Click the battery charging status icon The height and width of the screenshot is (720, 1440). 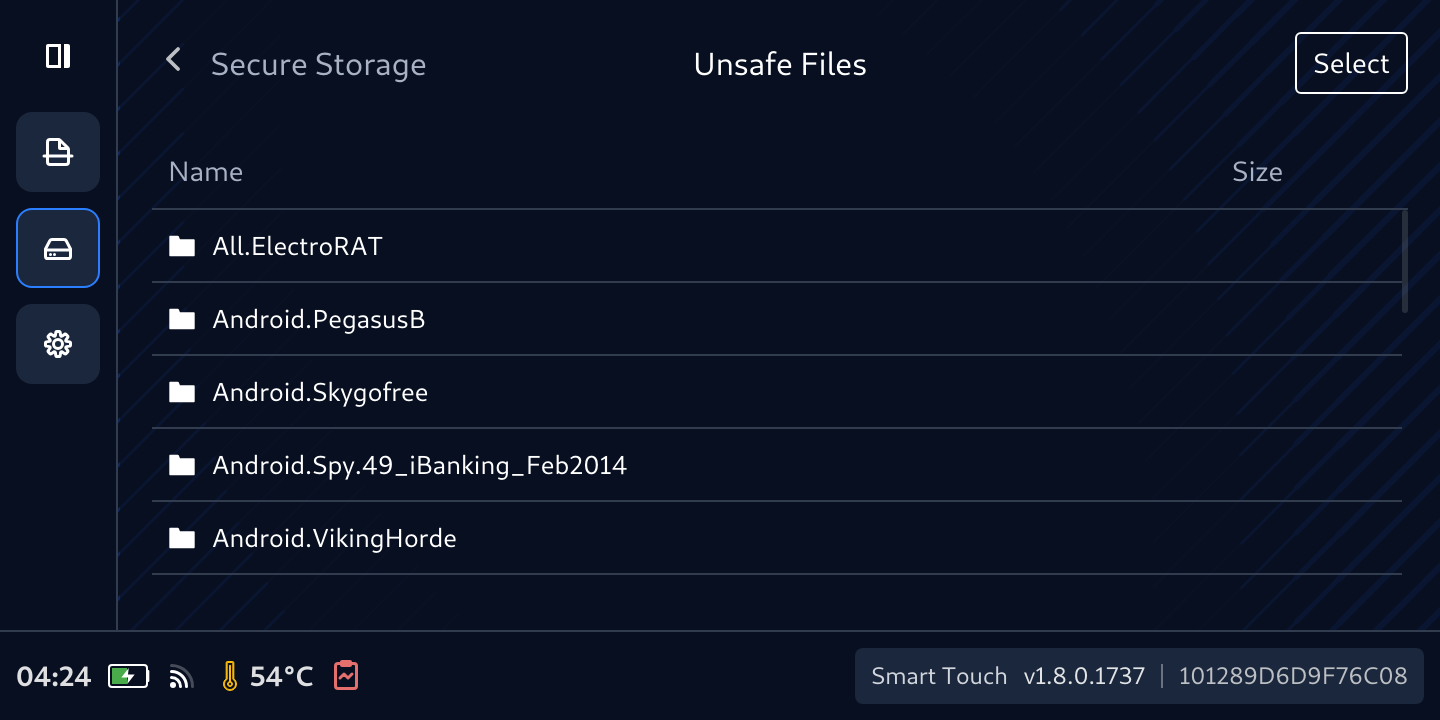pyautogui.click(x=128, y=677)
